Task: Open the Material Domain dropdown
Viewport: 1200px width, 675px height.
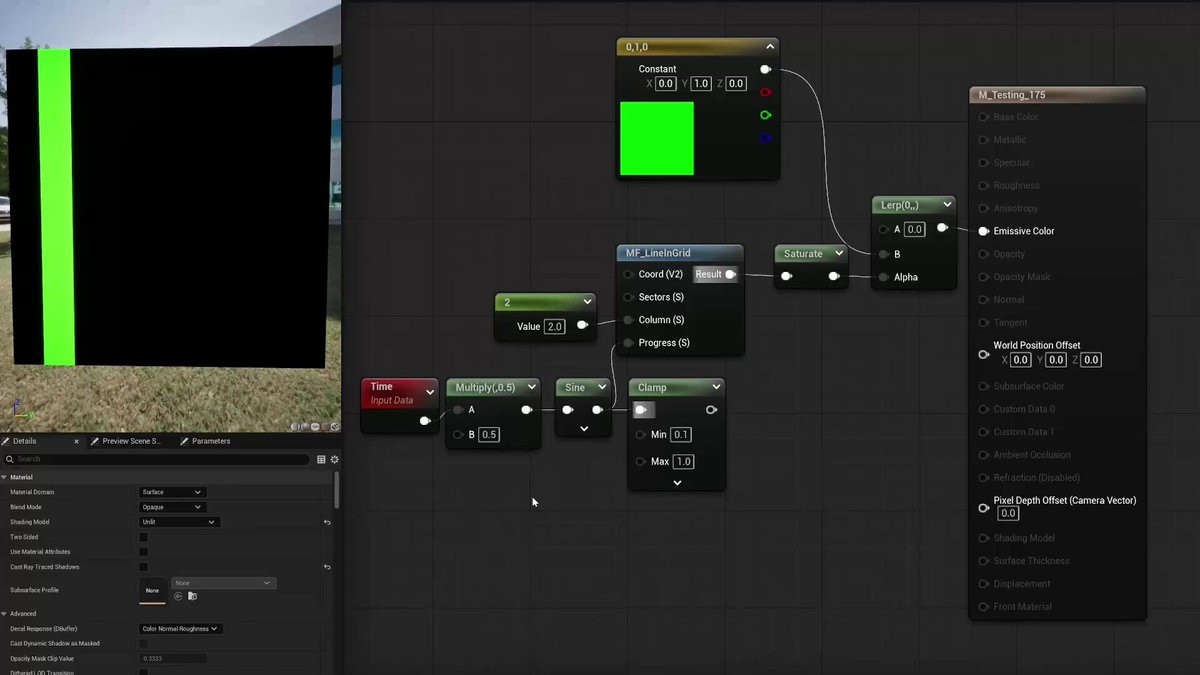Action: pyautogui.click(x=172, y=492)
